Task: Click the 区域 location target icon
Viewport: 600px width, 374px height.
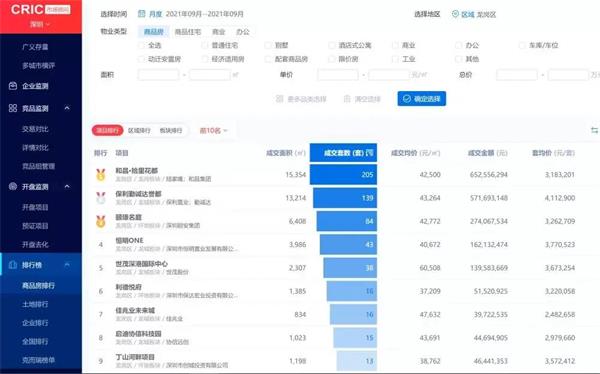Action: (x=455, y=14)
